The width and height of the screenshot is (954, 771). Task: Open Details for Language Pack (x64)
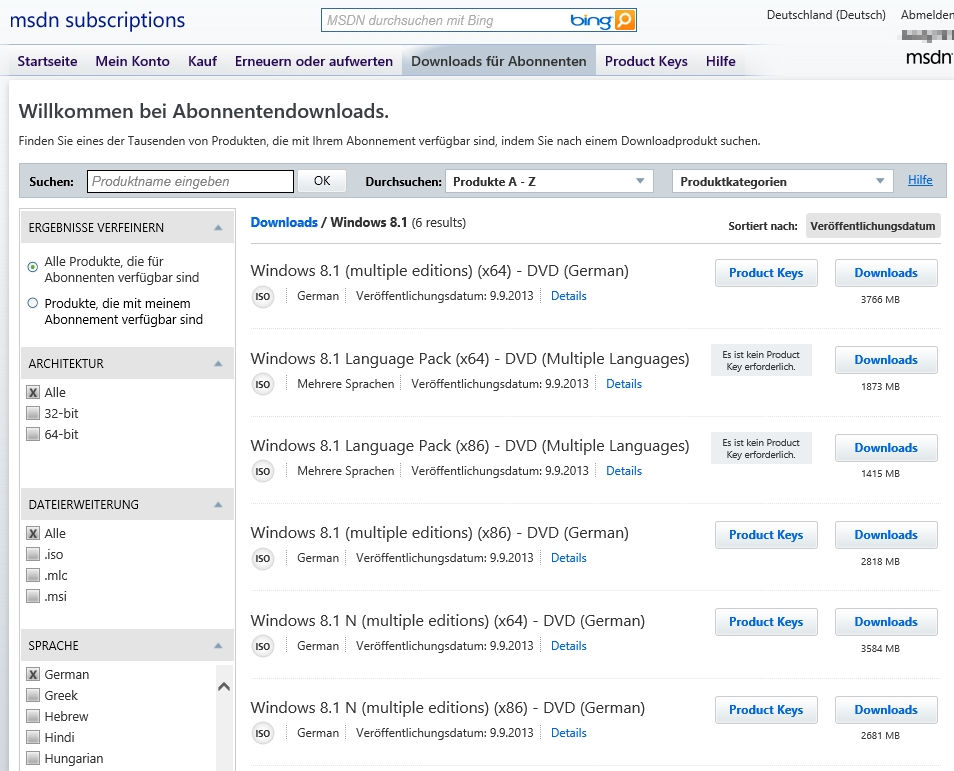(624, 384)
